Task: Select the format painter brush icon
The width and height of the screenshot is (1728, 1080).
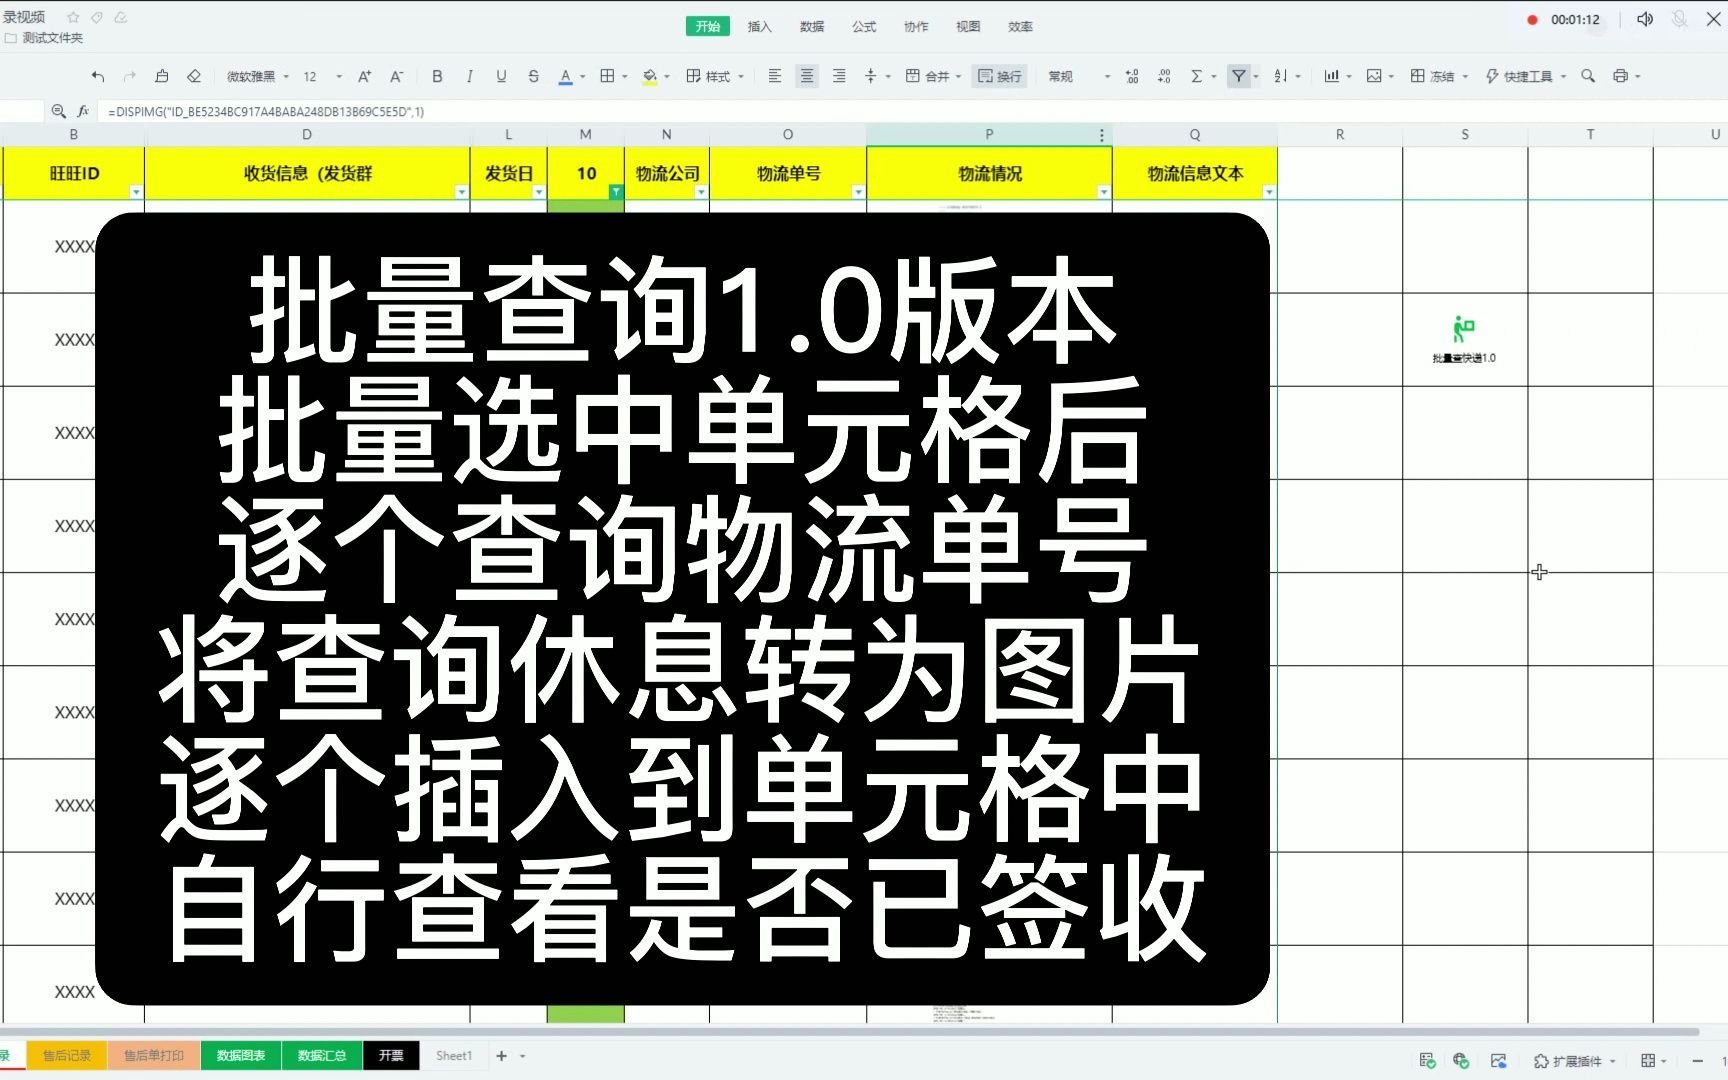Action: pyautogui.click(x=162, y=76)
